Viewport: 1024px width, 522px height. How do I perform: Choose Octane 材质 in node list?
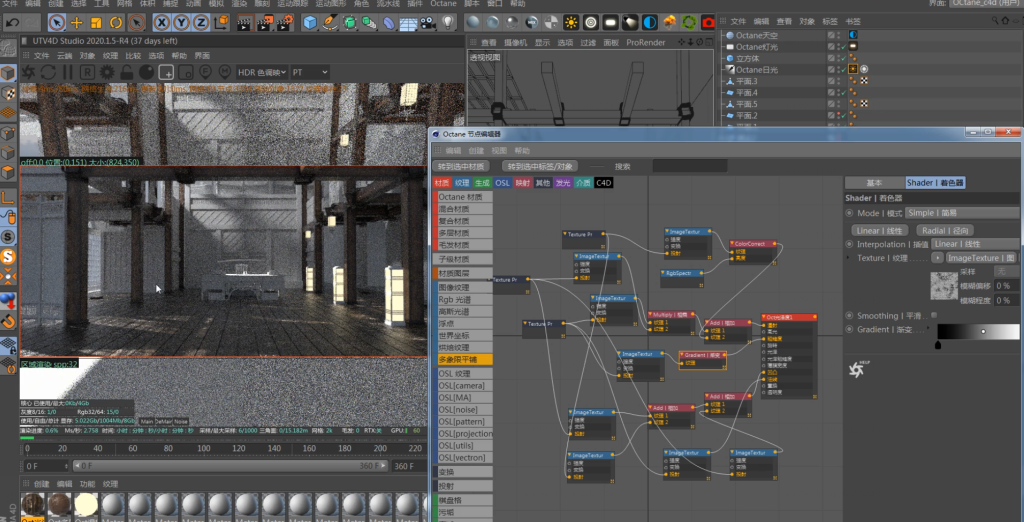463,197
